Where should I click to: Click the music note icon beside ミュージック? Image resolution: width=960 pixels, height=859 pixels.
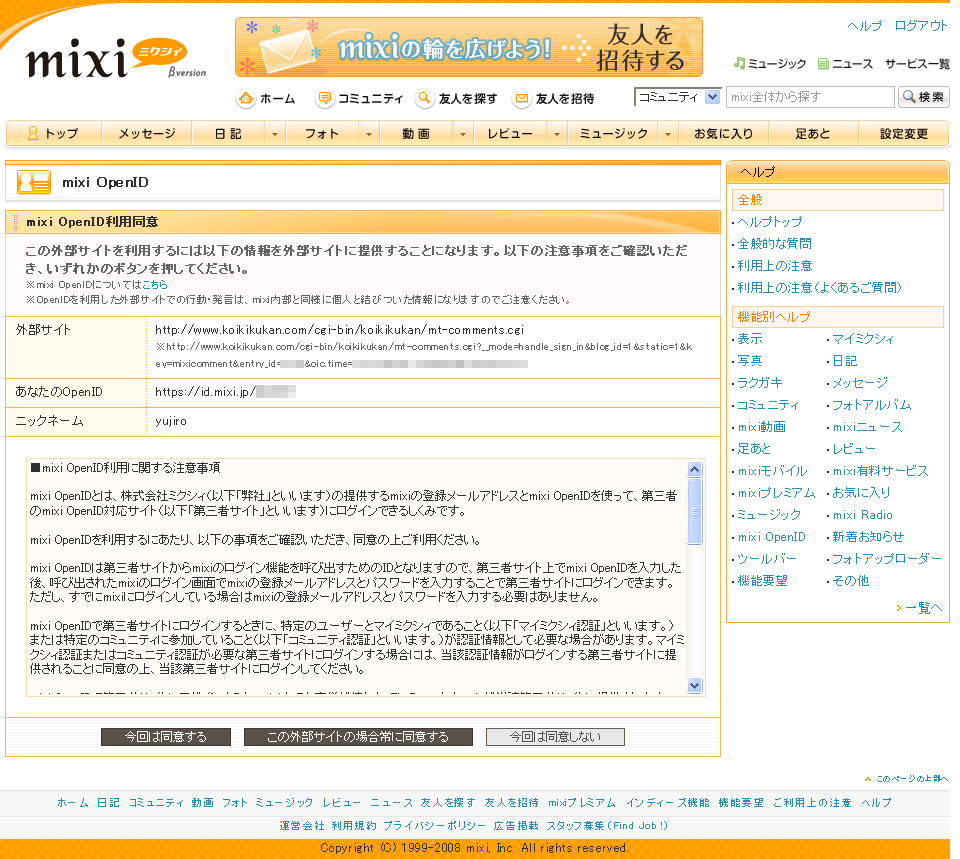(x=740, y=63)
